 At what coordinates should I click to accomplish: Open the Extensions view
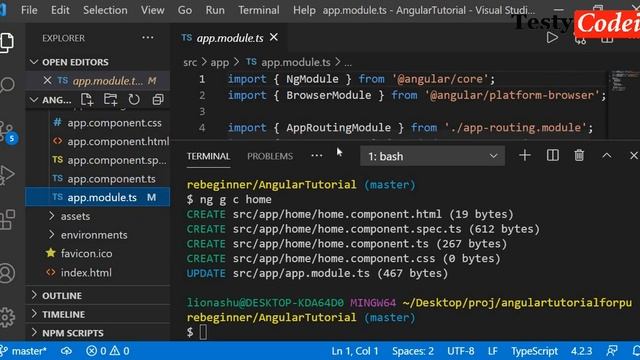[x=7, y=220]
